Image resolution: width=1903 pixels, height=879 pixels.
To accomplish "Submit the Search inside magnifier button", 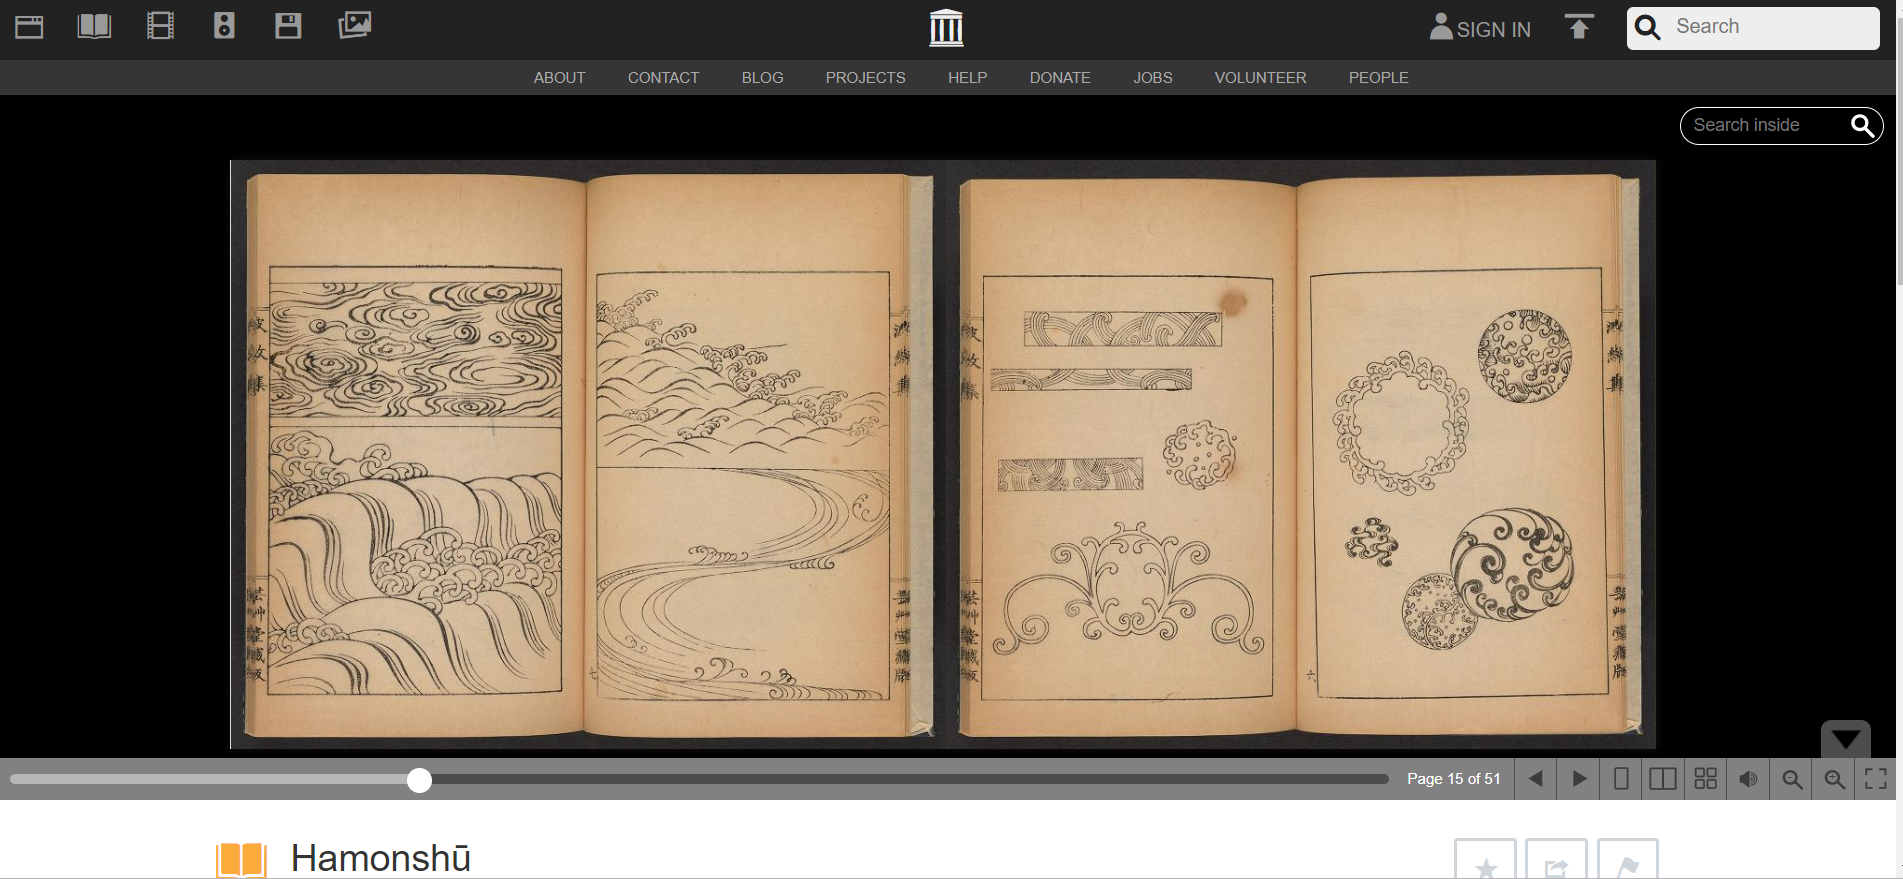I will [1862, 126].
